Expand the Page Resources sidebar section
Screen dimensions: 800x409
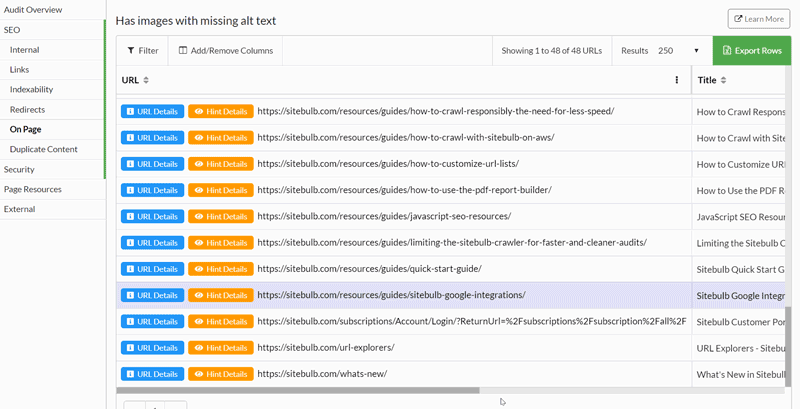pyautogui.click(x=32, y=189)
